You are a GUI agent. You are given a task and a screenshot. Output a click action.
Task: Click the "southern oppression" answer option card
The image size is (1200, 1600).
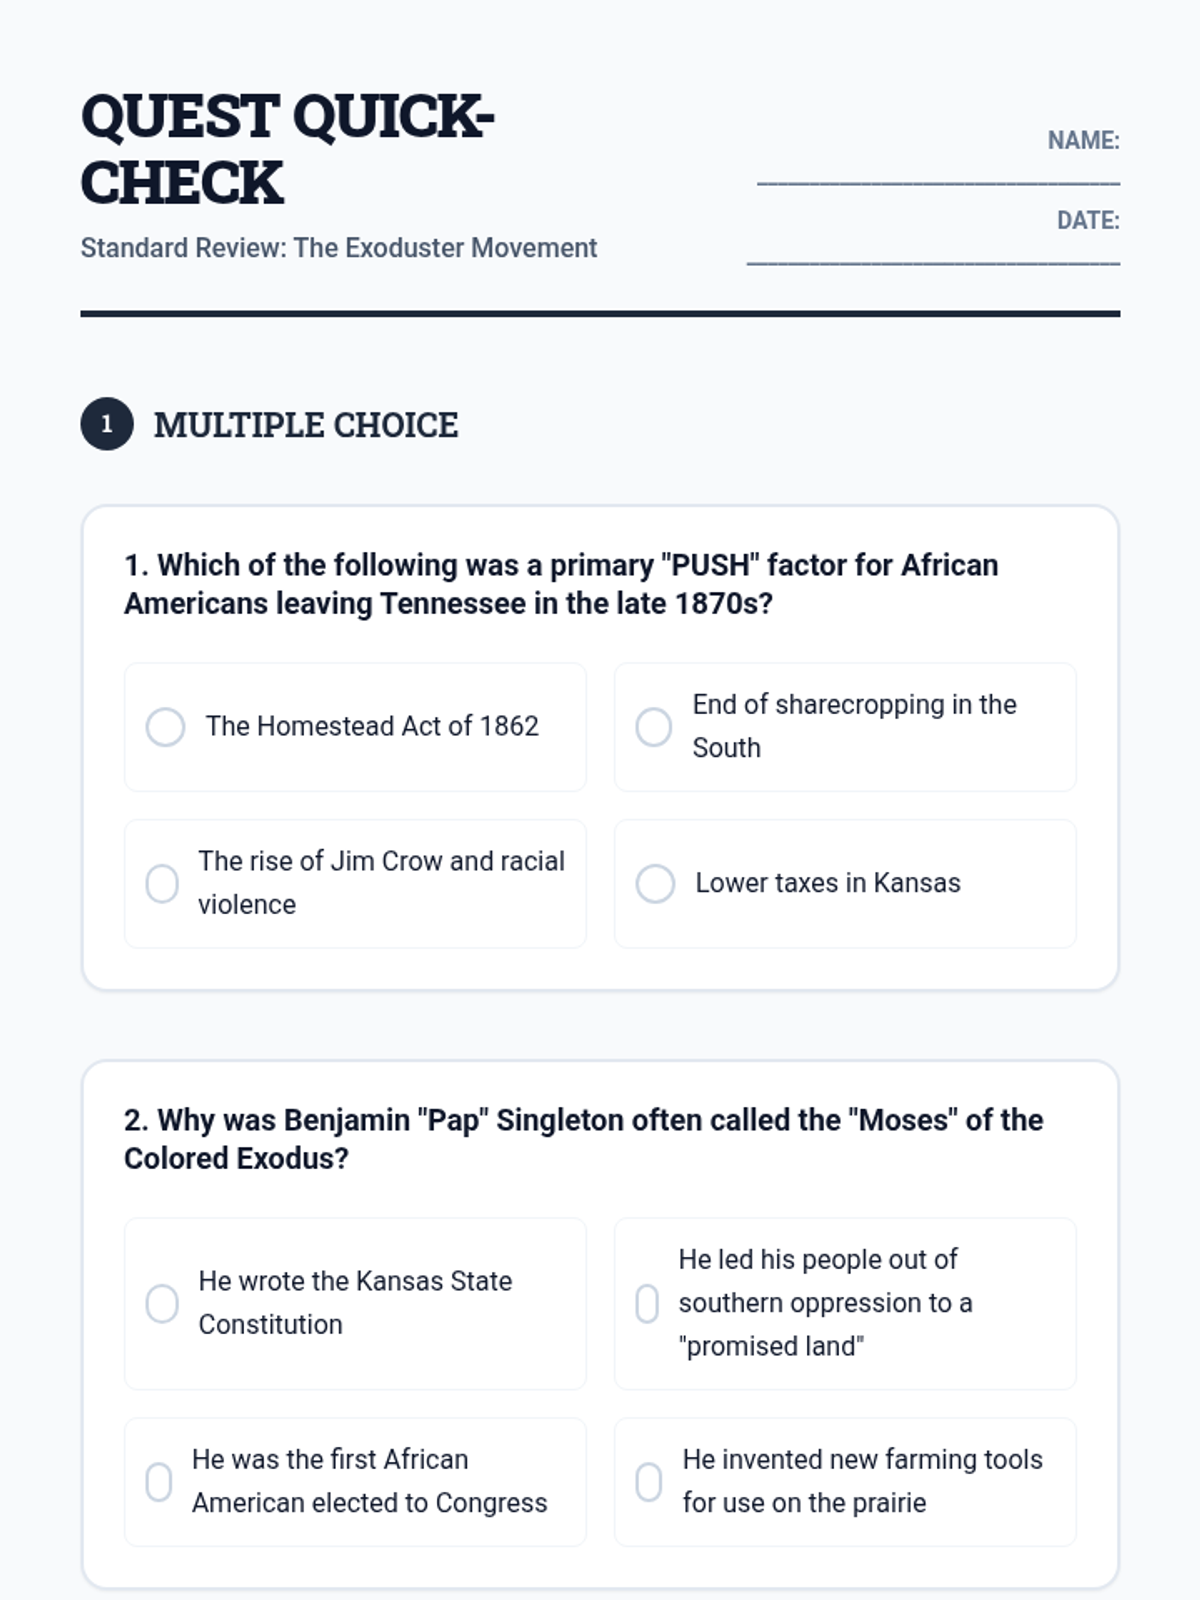[x=845, y=1303]
